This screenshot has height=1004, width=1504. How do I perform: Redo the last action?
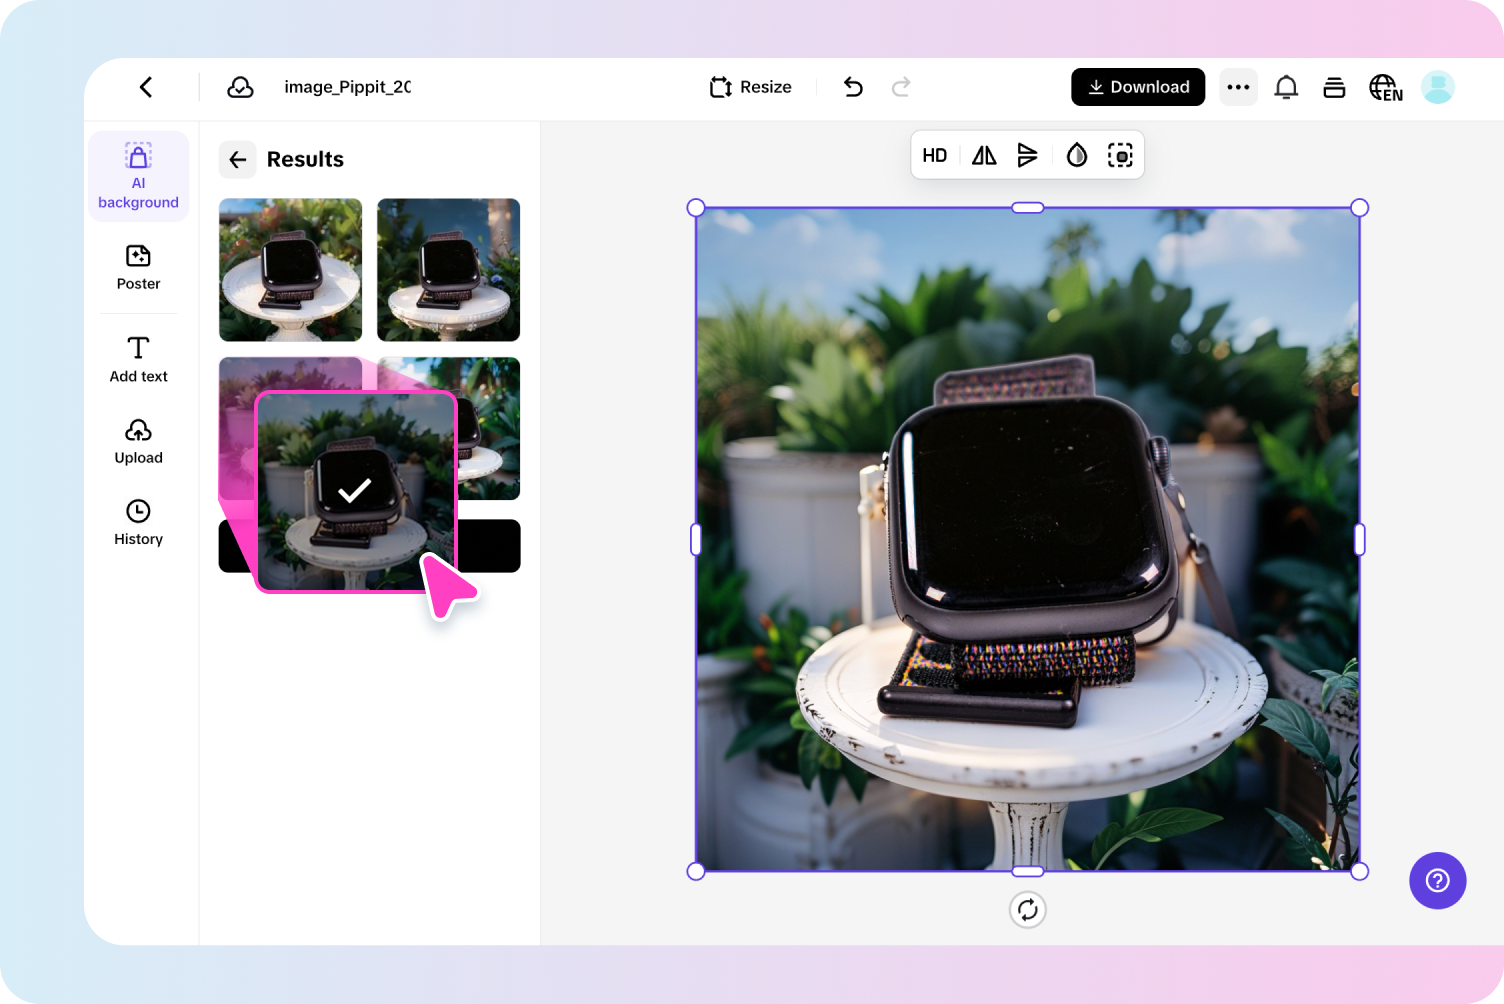pos(901,87)
